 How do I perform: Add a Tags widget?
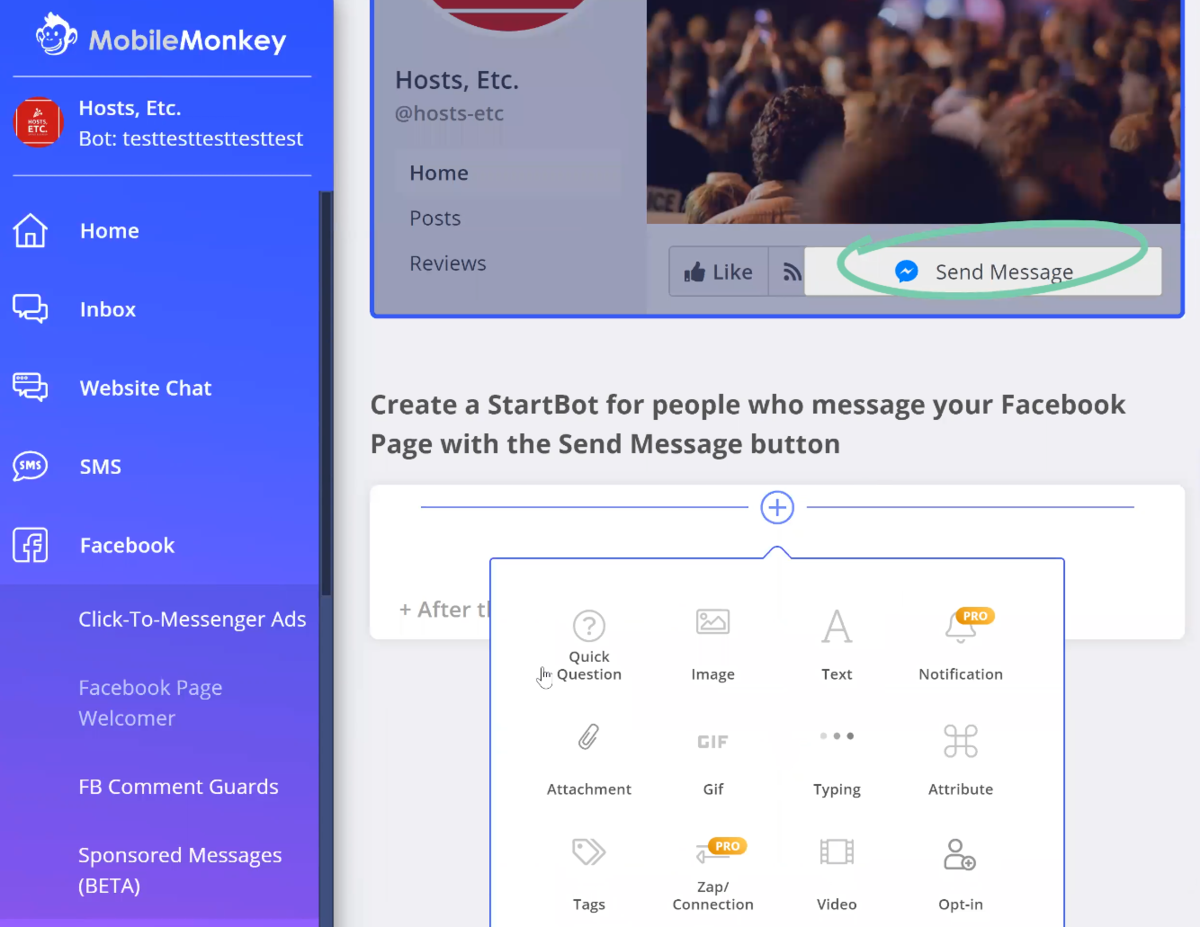[589, 875]
